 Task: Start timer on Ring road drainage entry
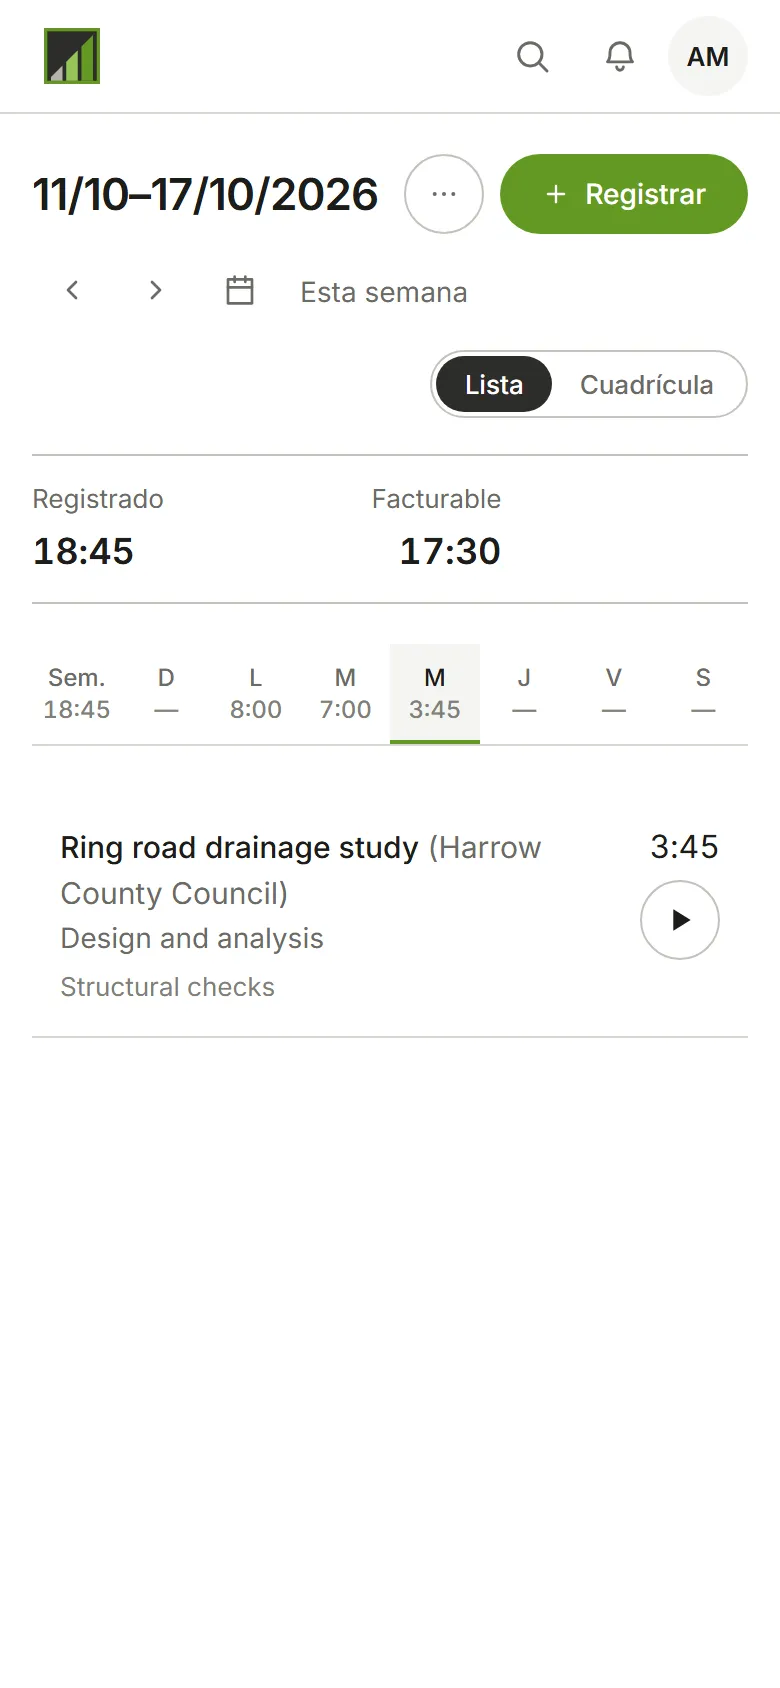(x=680, y=920)
